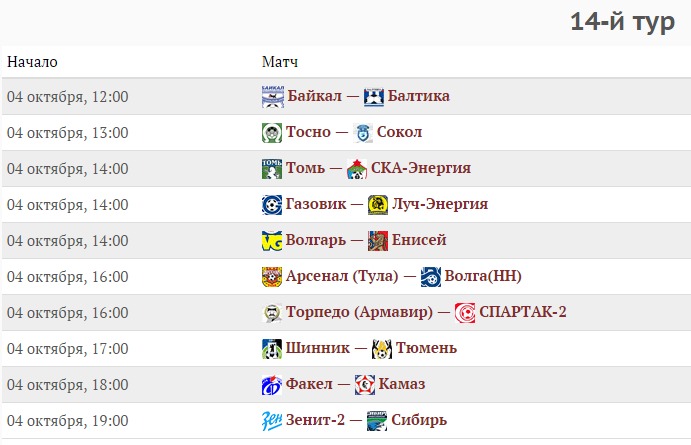Click the СПАРТАК-2 red logo icon
The width and height of the screenshot is (691, 445).
(465, 313)
